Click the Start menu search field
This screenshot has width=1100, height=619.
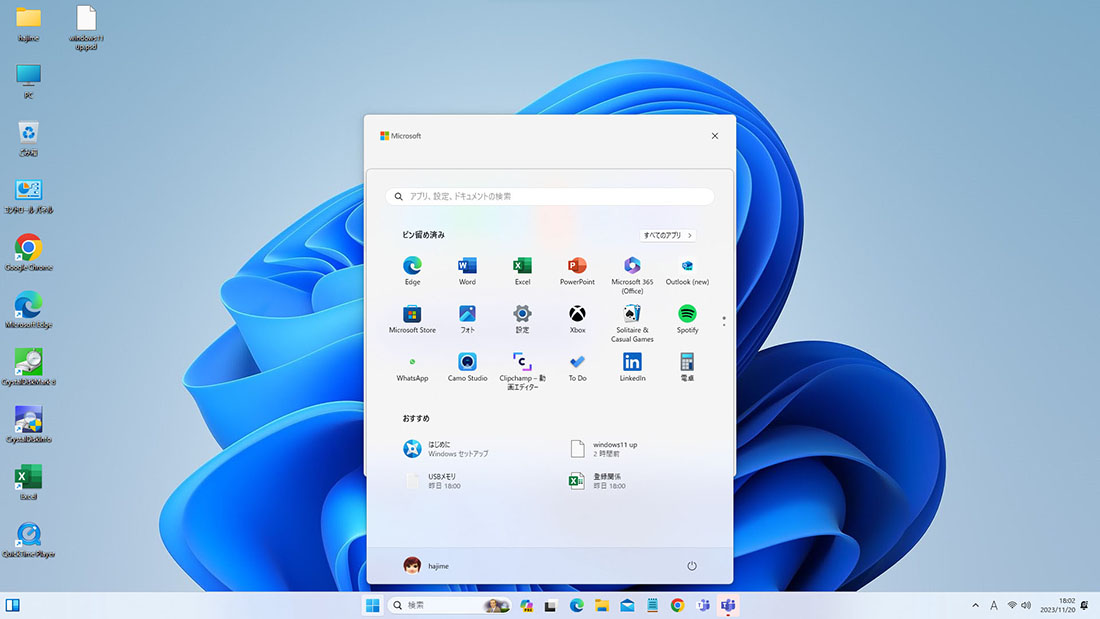click(x=550, y=197)
